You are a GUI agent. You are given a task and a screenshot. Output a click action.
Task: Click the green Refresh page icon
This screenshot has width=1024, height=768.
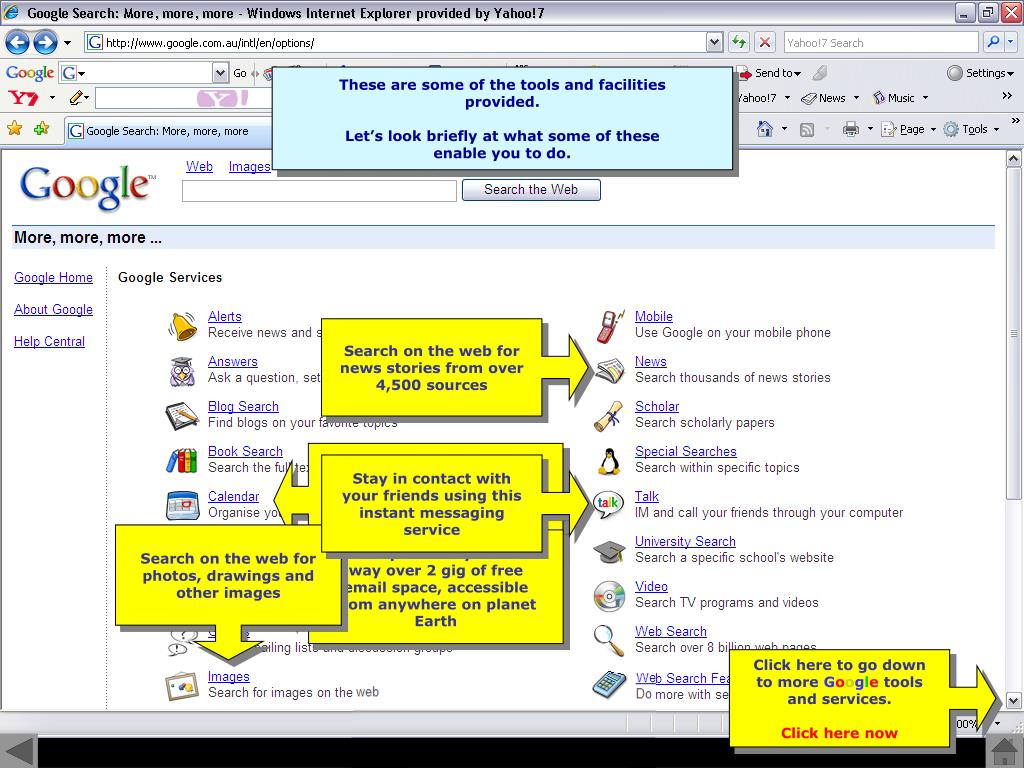pos(739,43)
